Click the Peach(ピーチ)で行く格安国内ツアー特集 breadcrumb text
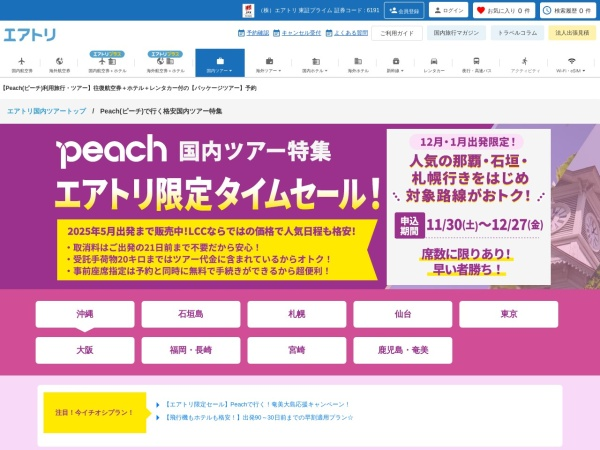This screenshot has height=450, width=600. click(x=161, y=111)
